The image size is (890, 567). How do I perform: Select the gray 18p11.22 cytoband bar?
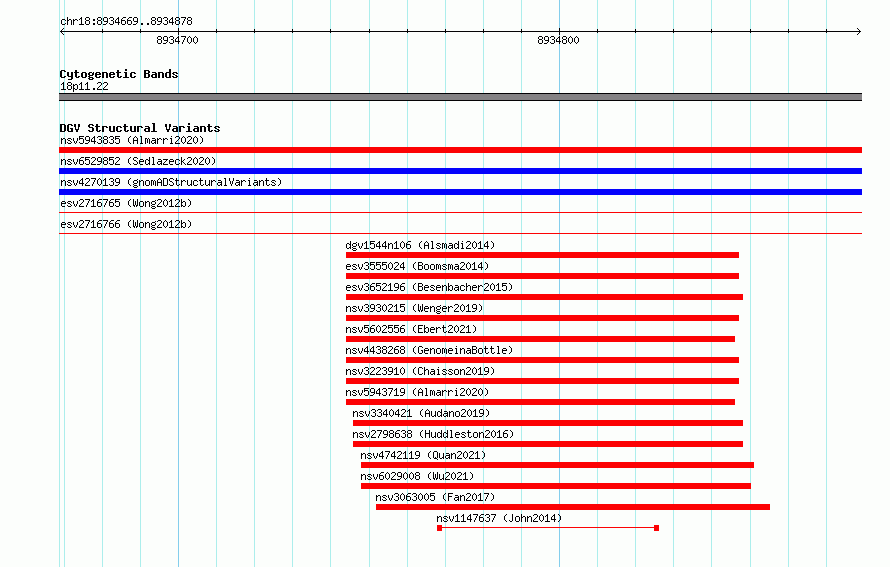460,97
